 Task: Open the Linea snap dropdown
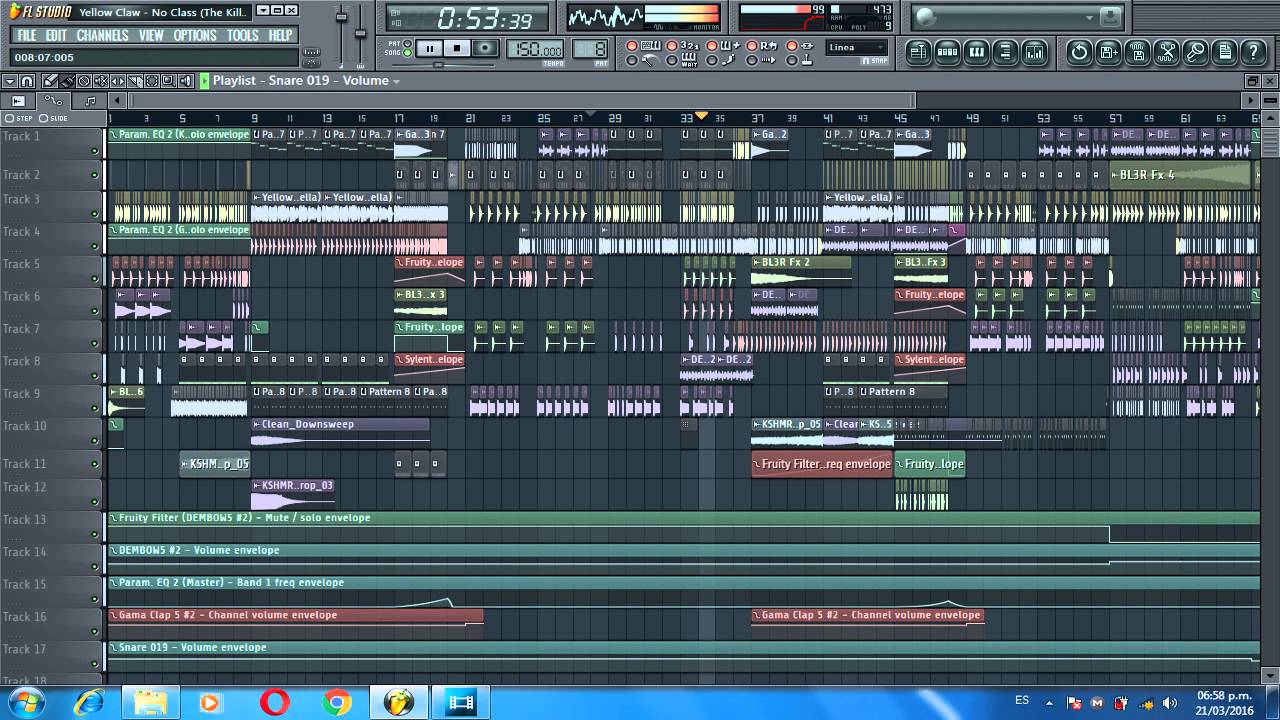pyautogui.click(x=857, y=47)
